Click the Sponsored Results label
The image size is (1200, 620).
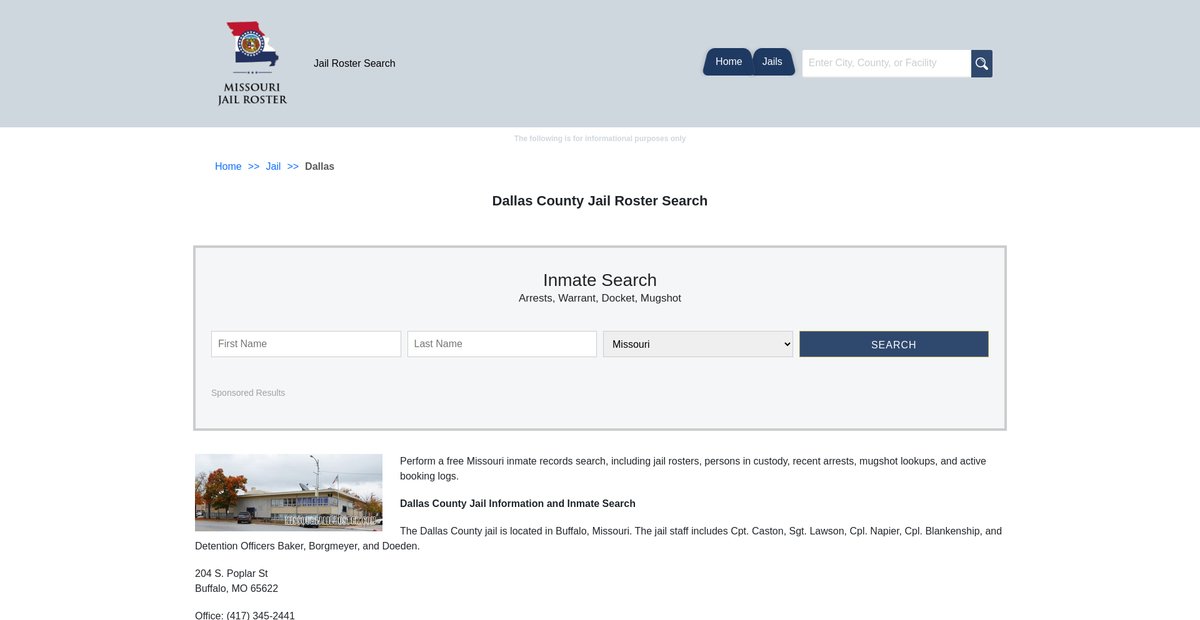(x=248, y=393)
